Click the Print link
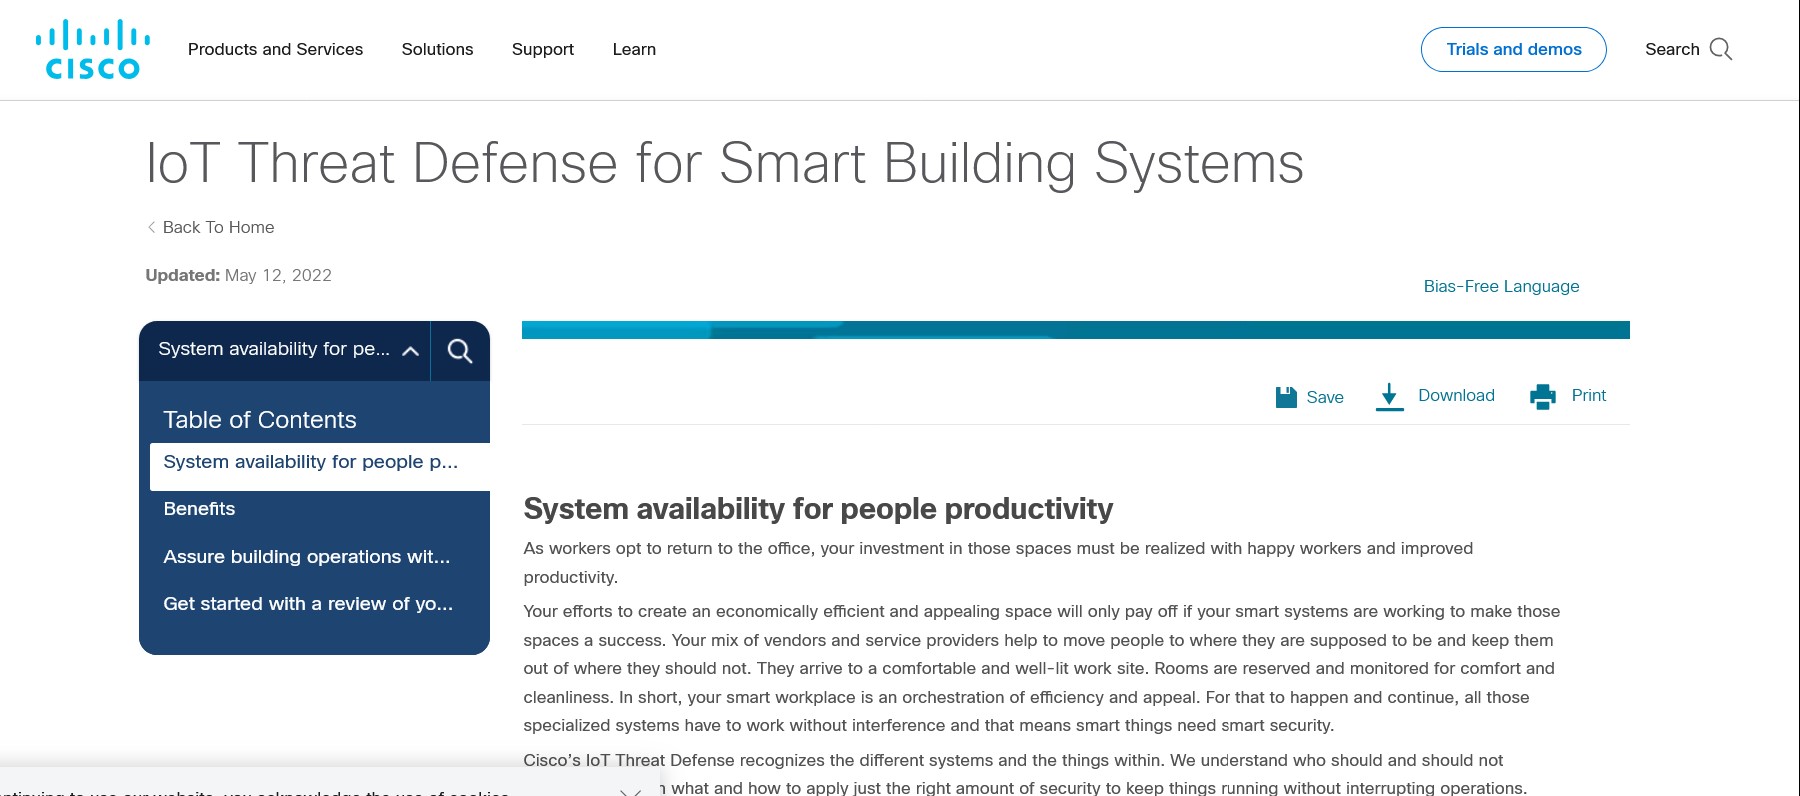Viewport: 1800px width, 796px height. click(1588, 395)
